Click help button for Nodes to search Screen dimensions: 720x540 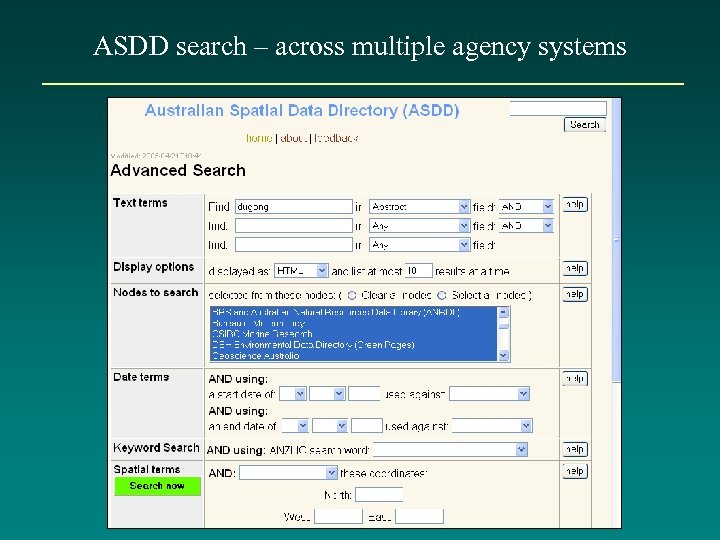[575, 294]
